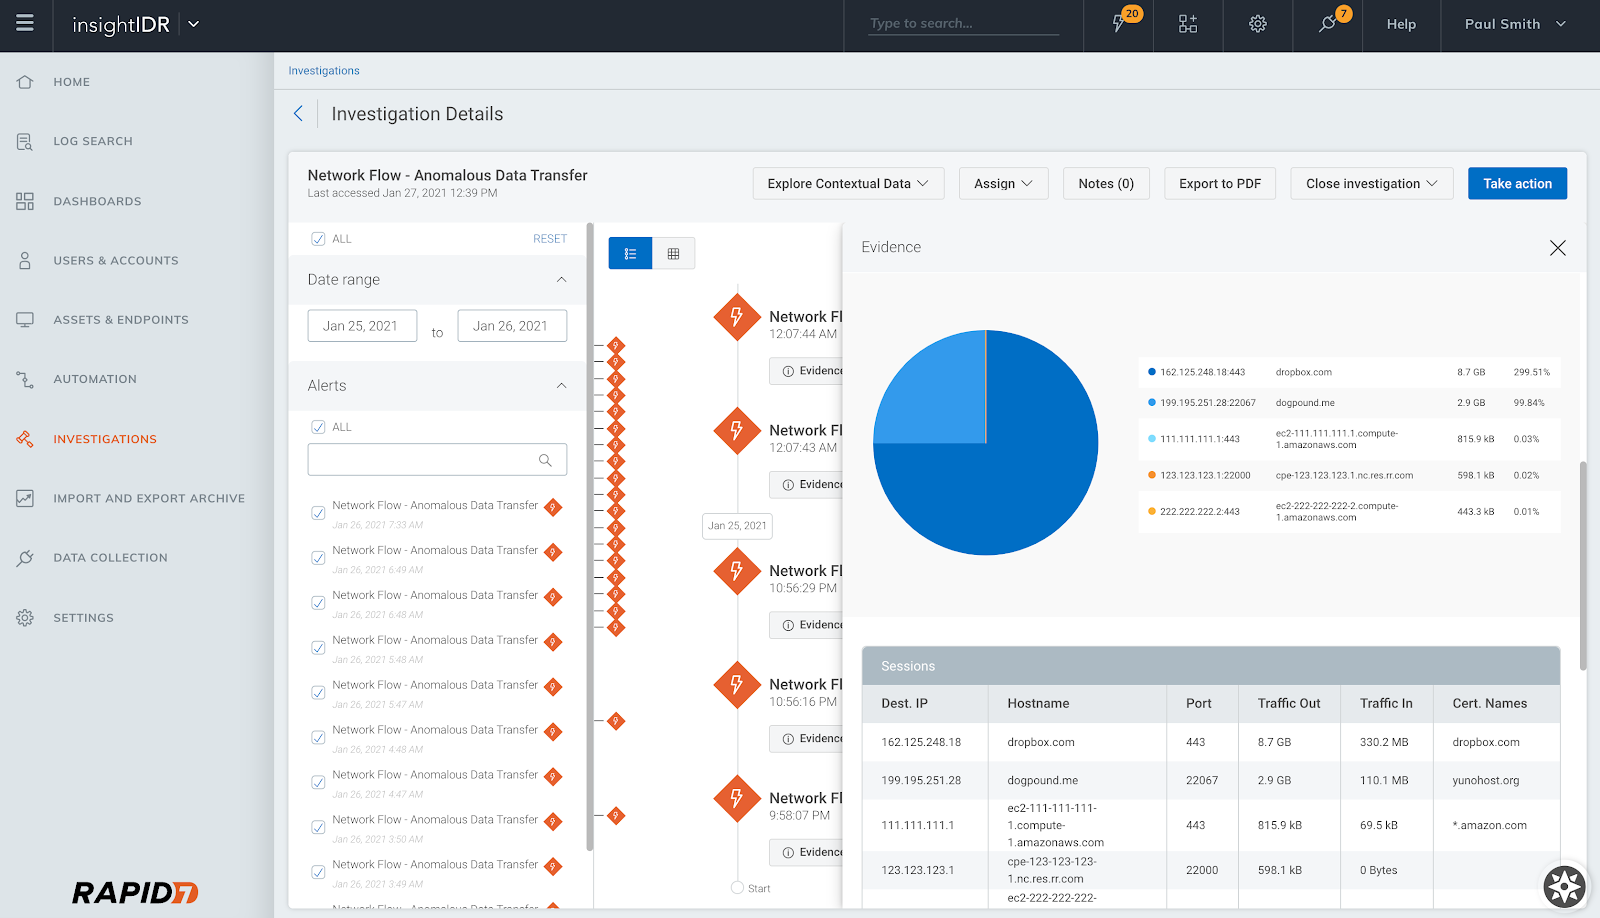Uncheck the alert from Jan 26 6:49 AM

pyautogui.click(x=318, y=558)
